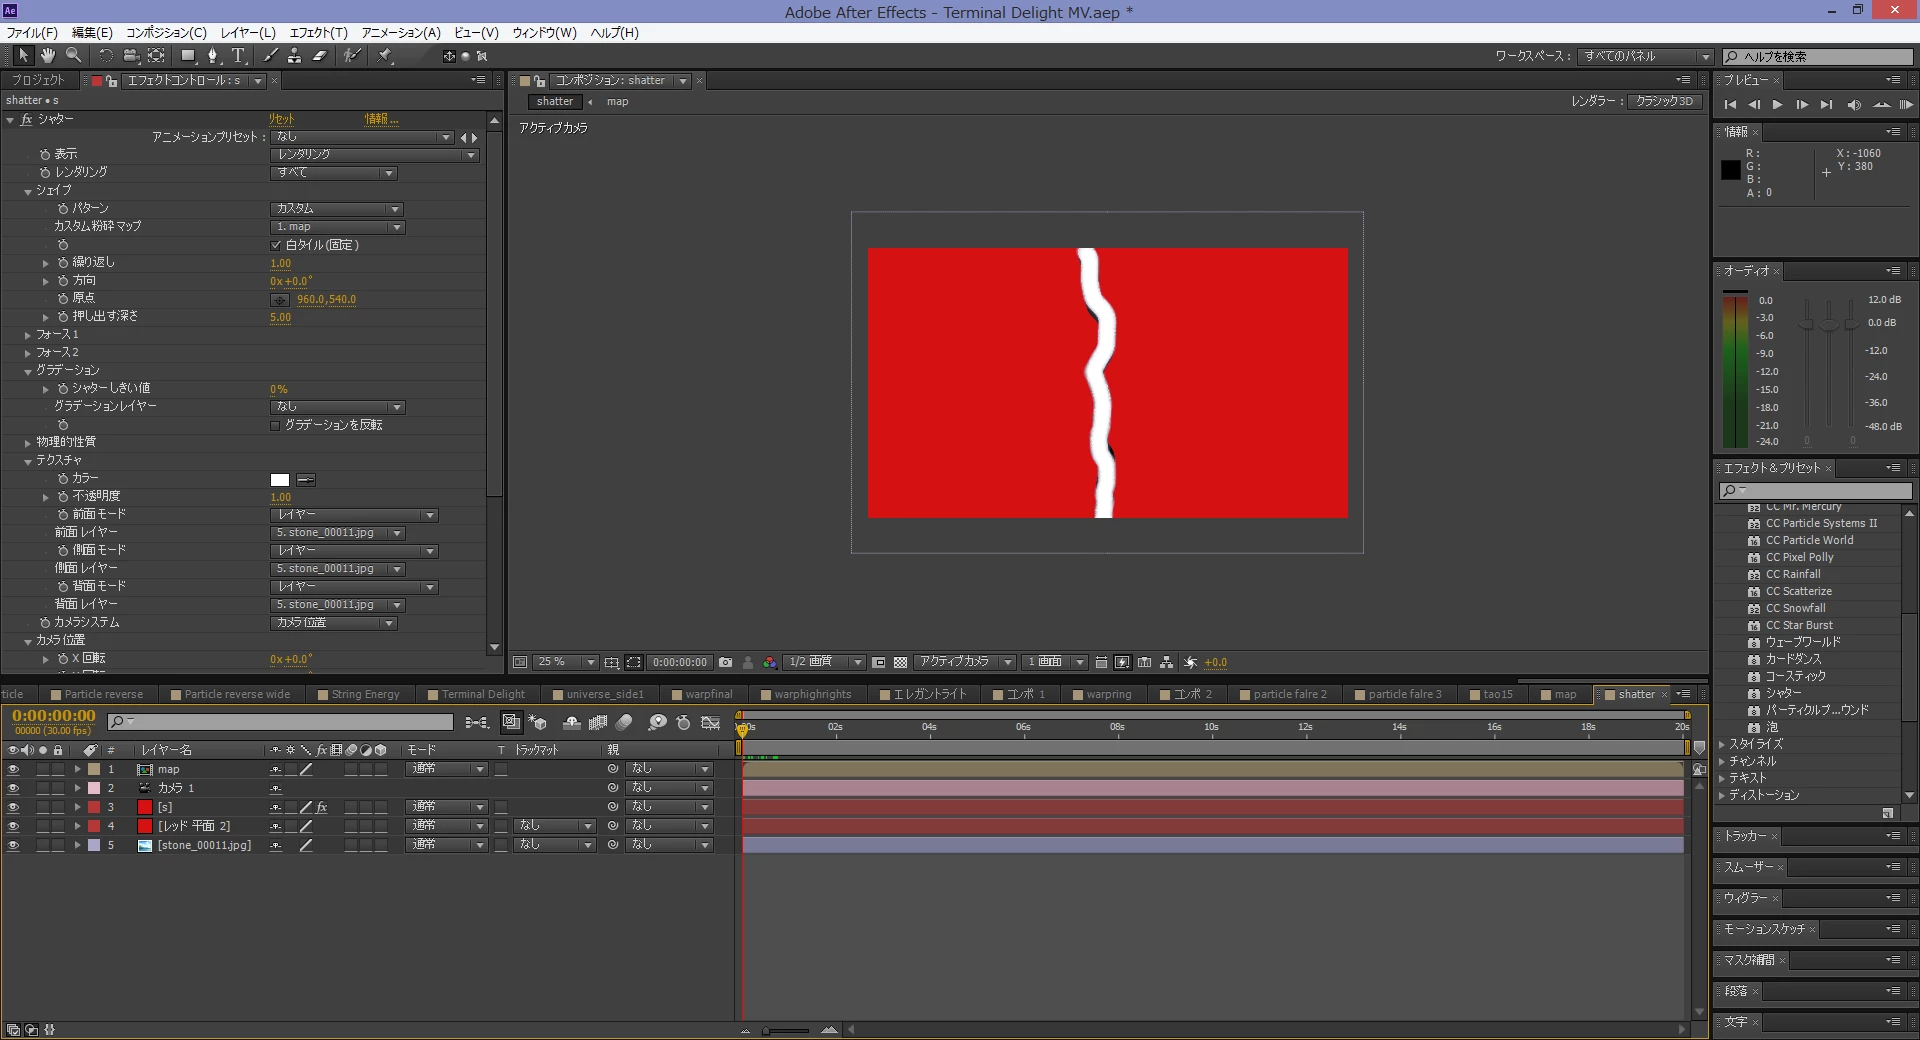
Task: Open the ファイル(F) menu
Action: pos(32,33)
